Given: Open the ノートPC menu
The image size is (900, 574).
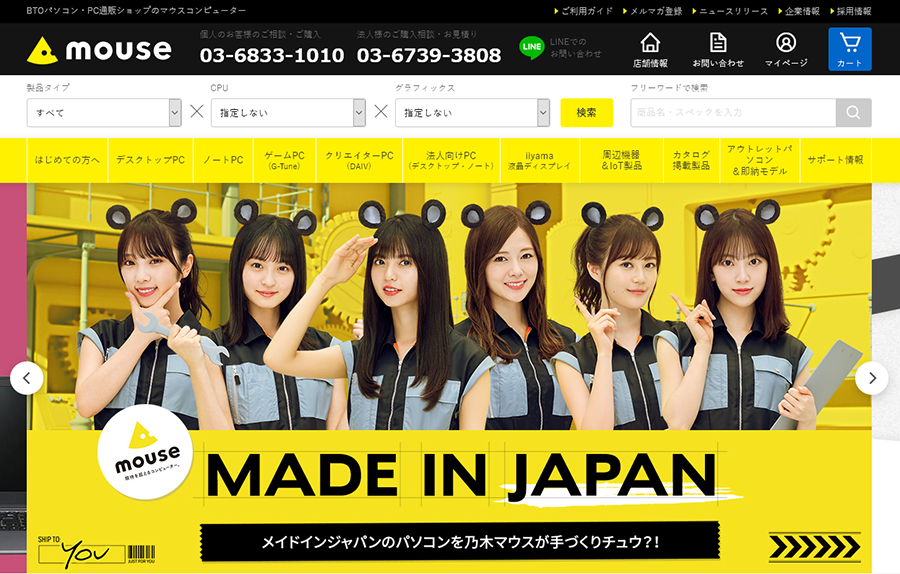Looking at the screenshot, I should click(x=223, y=160).
